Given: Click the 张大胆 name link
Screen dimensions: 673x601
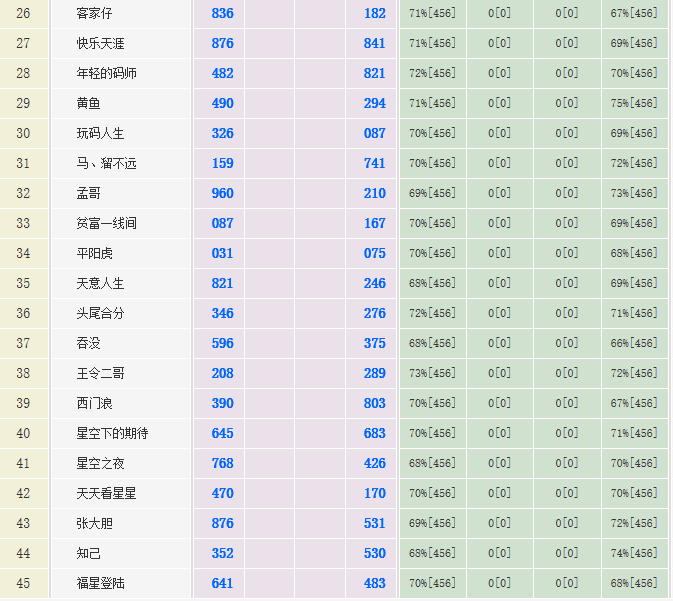Looking at the screenshot, I should pos(94,523).
